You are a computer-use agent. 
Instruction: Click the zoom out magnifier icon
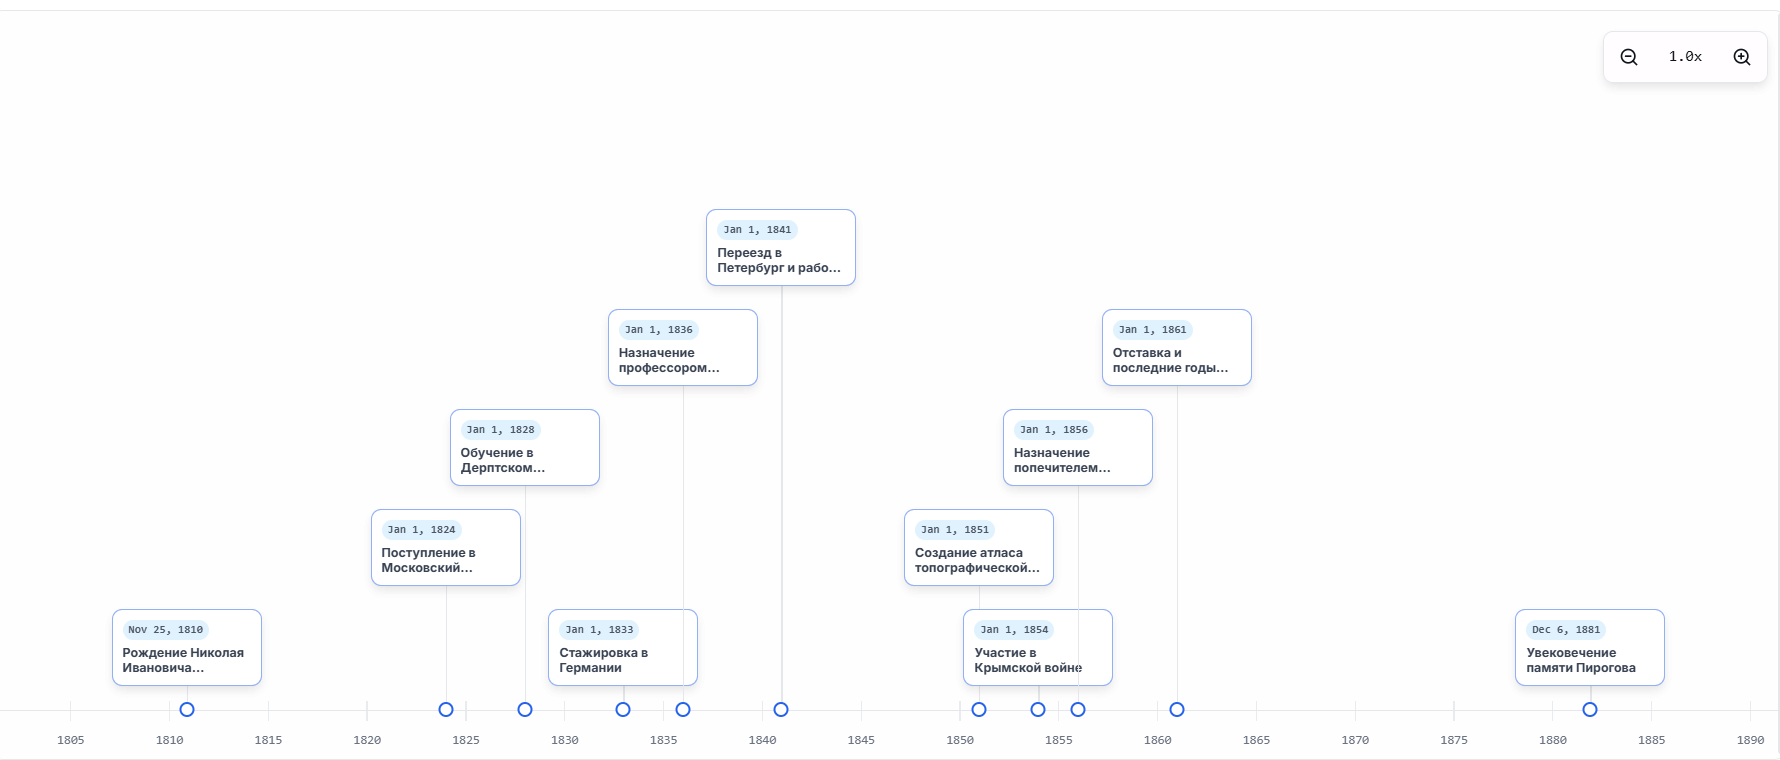pyautogui.click(x=1629, y=57)
